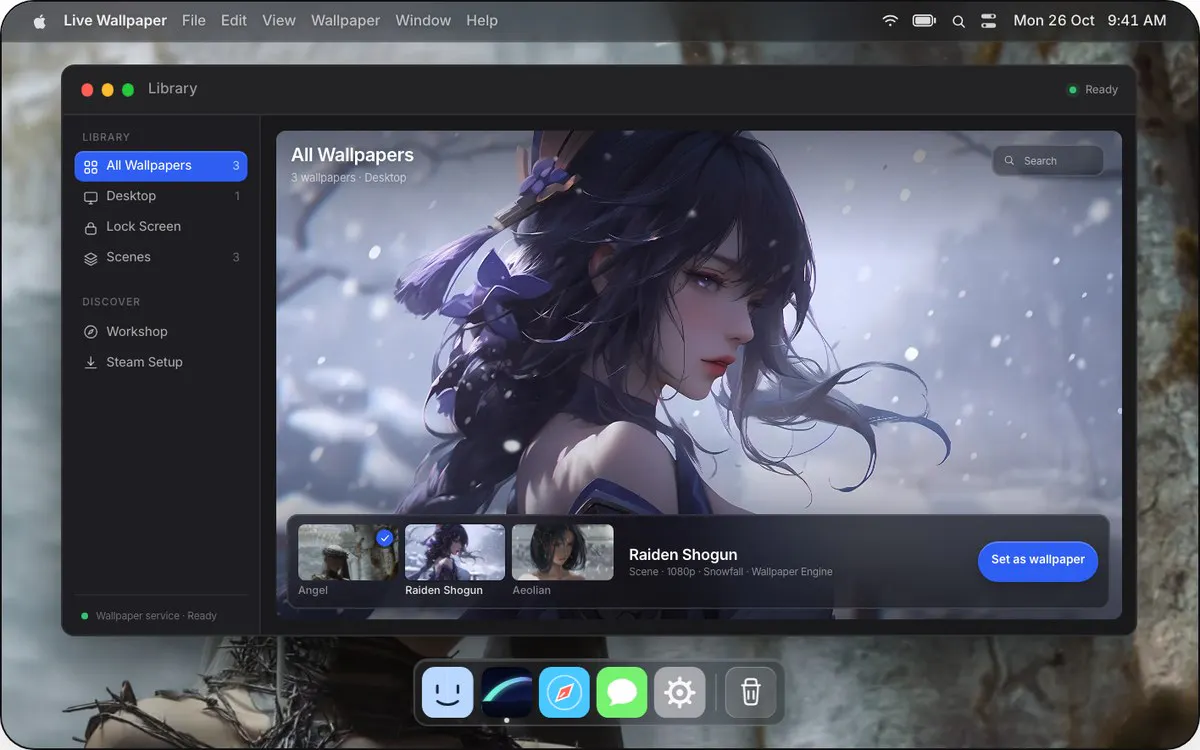Open the Help menu
This screenshot has height=750, width=1200.
click(x=482, y=21)
